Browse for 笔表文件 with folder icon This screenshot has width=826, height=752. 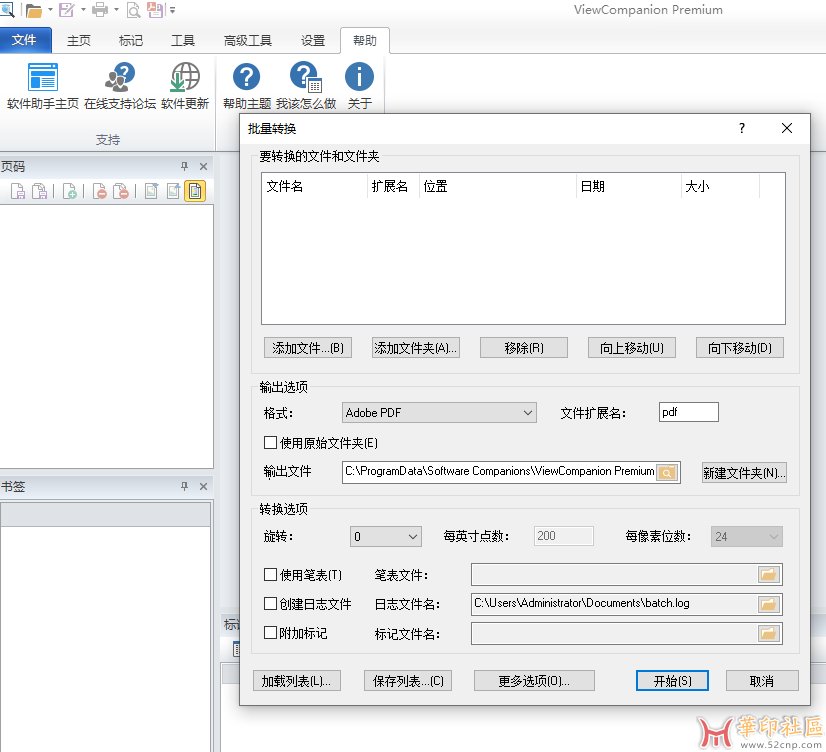pos(769,574)
